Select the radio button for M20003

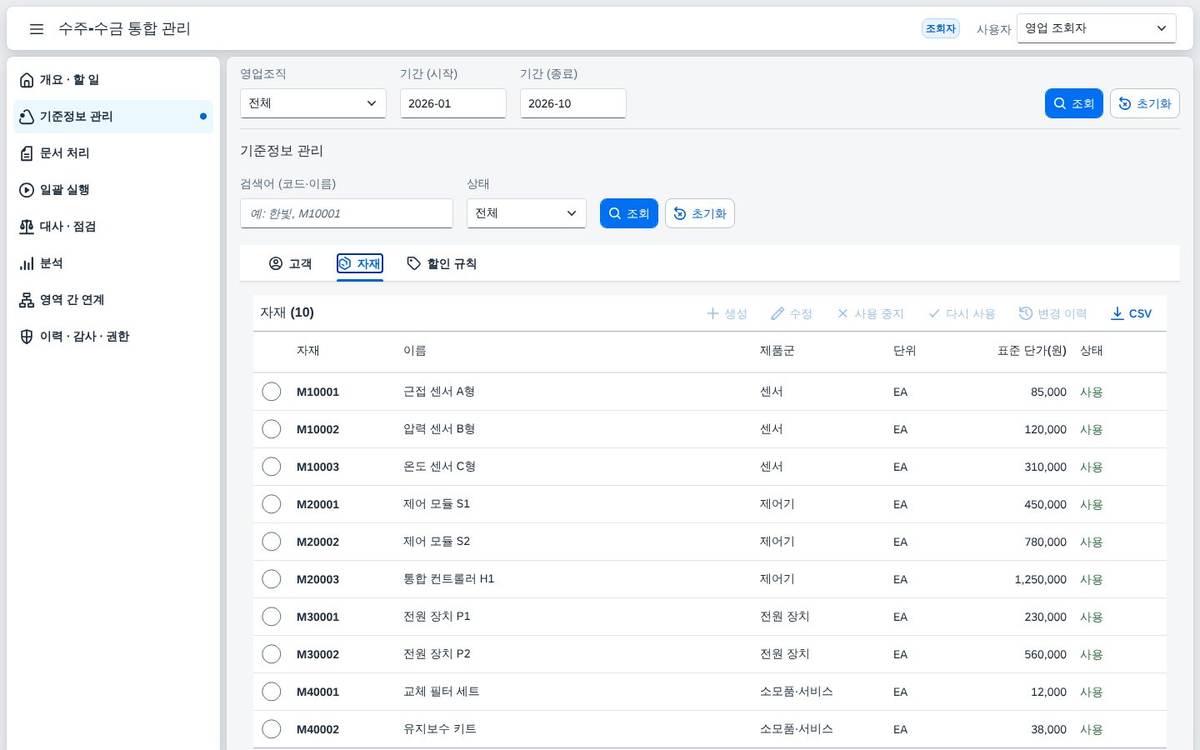[271, 579]
